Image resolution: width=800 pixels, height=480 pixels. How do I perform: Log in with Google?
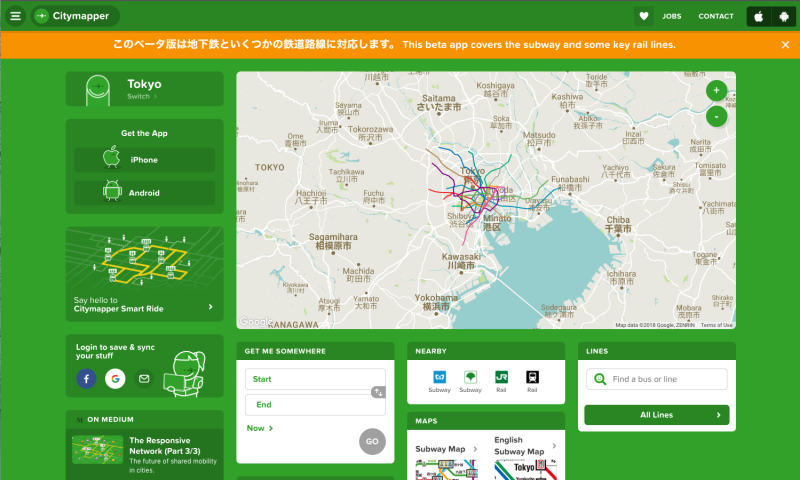click(x=115, y=378)
